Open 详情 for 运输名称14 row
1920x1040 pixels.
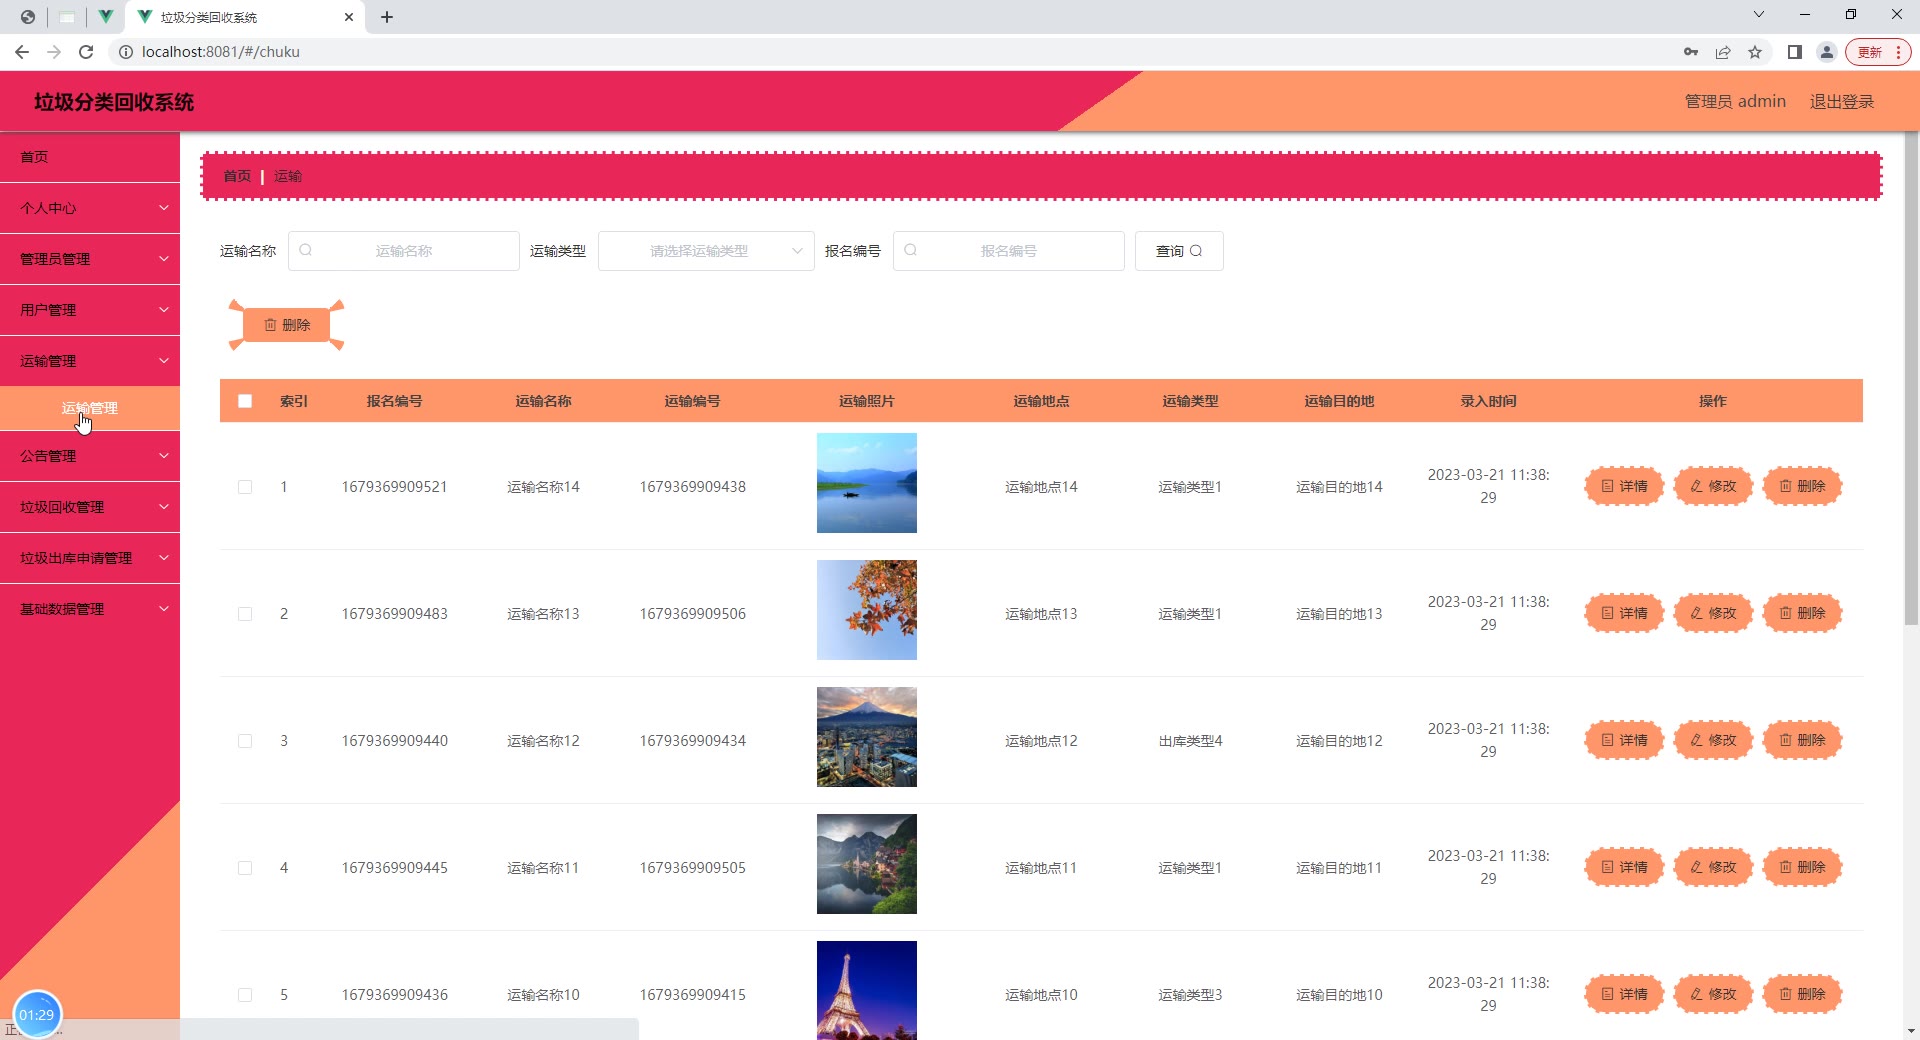(x=1624, y=486)
